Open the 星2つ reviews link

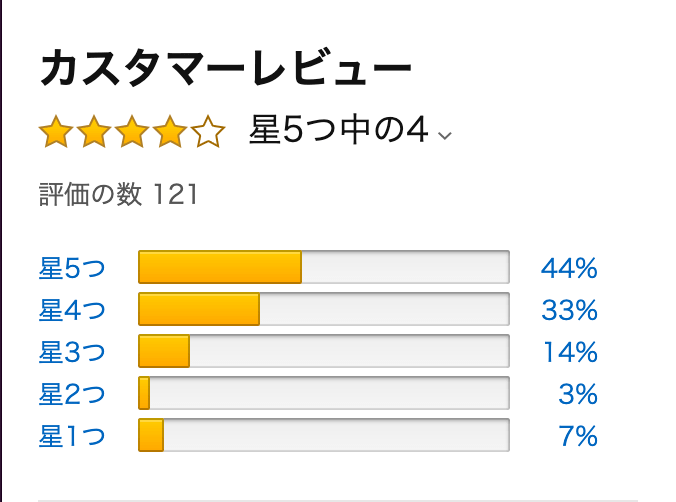point(72,394)
